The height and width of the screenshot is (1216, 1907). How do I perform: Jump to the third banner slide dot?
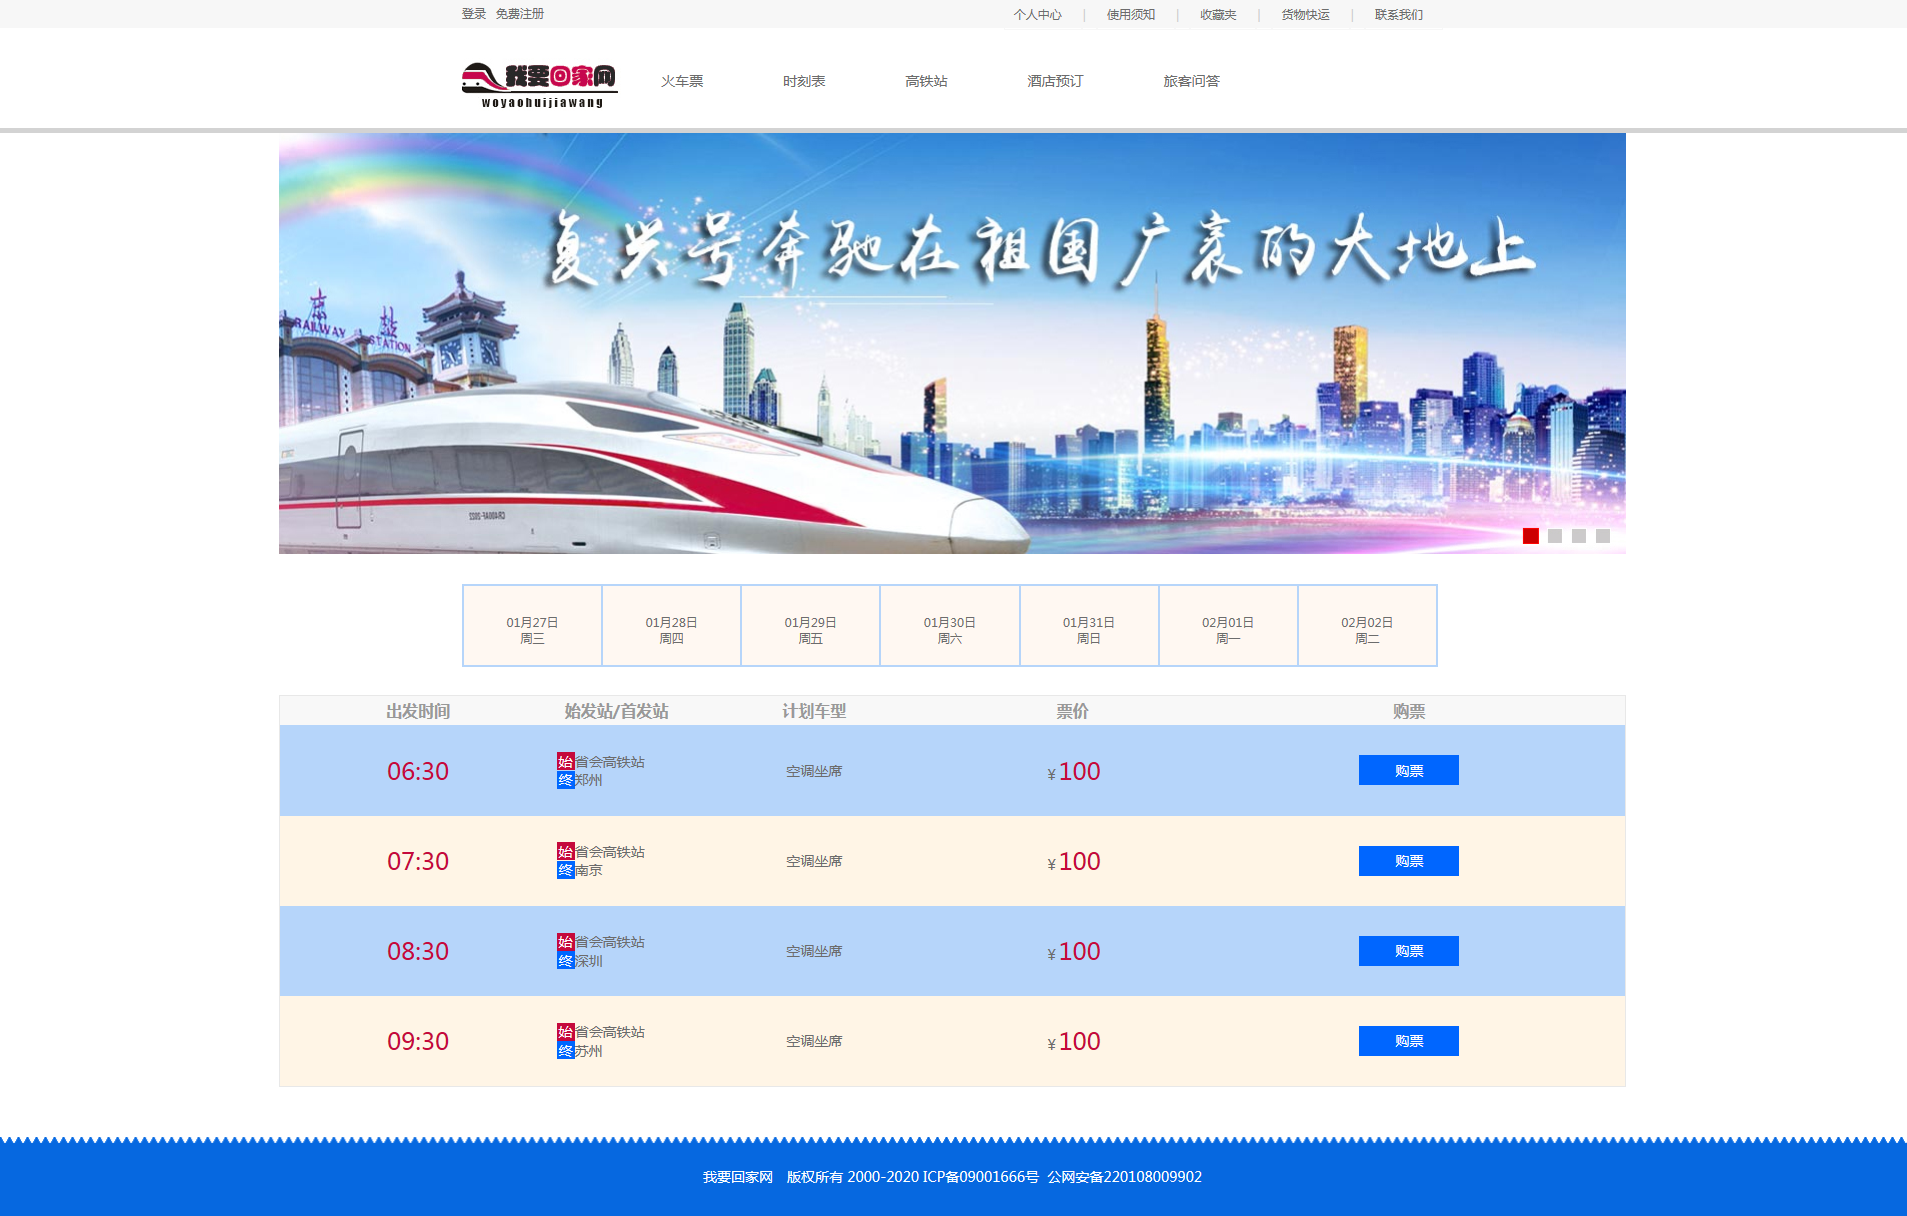[x=1578, y=536]
